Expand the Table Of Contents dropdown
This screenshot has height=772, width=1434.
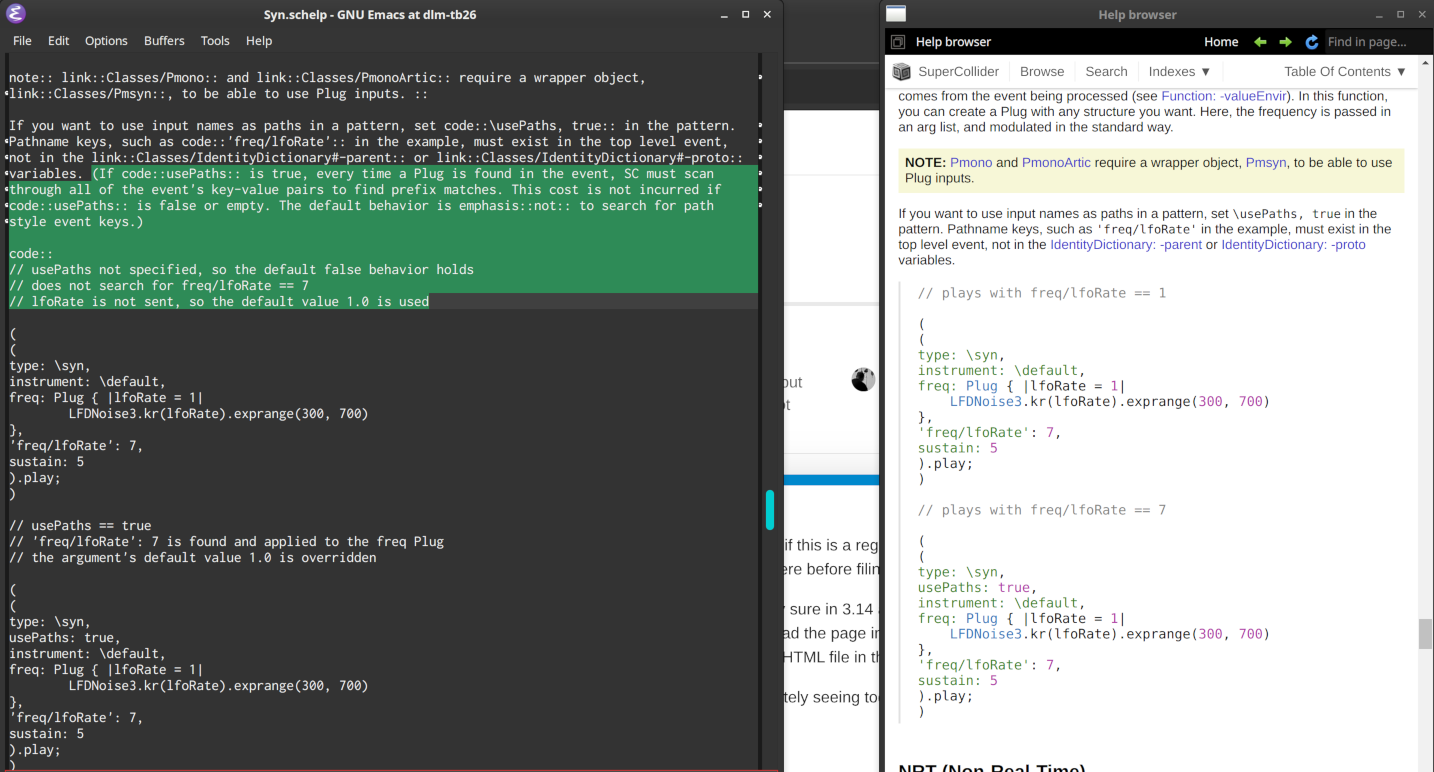coord(1345,72)
